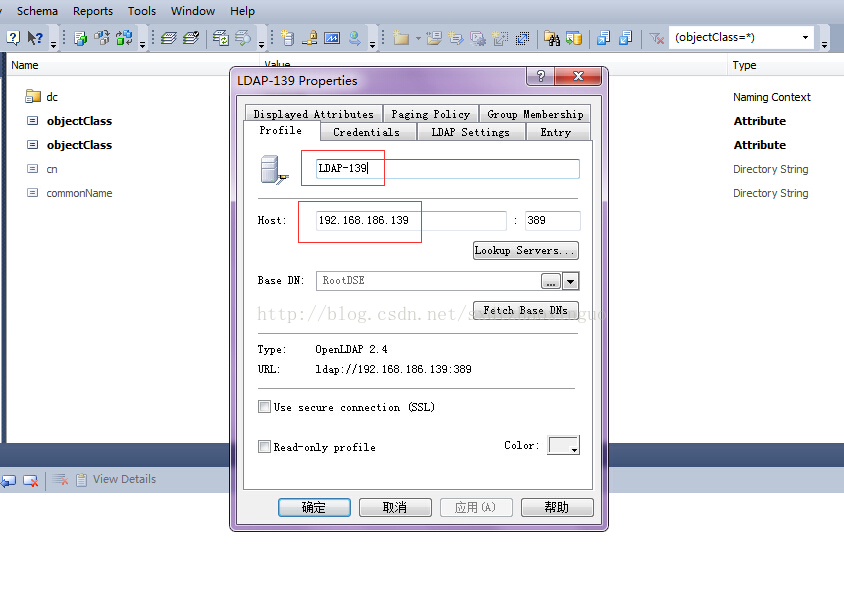Expand the overflow chevron after schema icons
Image resolution: width=844 pixels, height=607 pixels.
[261, 44]
